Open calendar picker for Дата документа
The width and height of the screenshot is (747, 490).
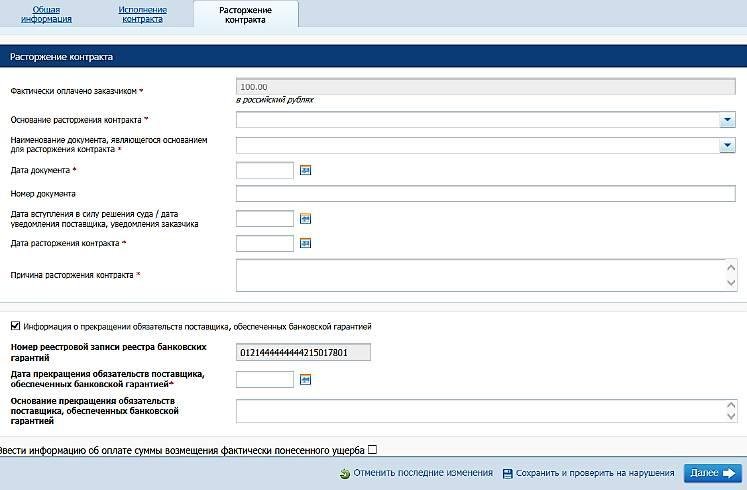point(306,170)
